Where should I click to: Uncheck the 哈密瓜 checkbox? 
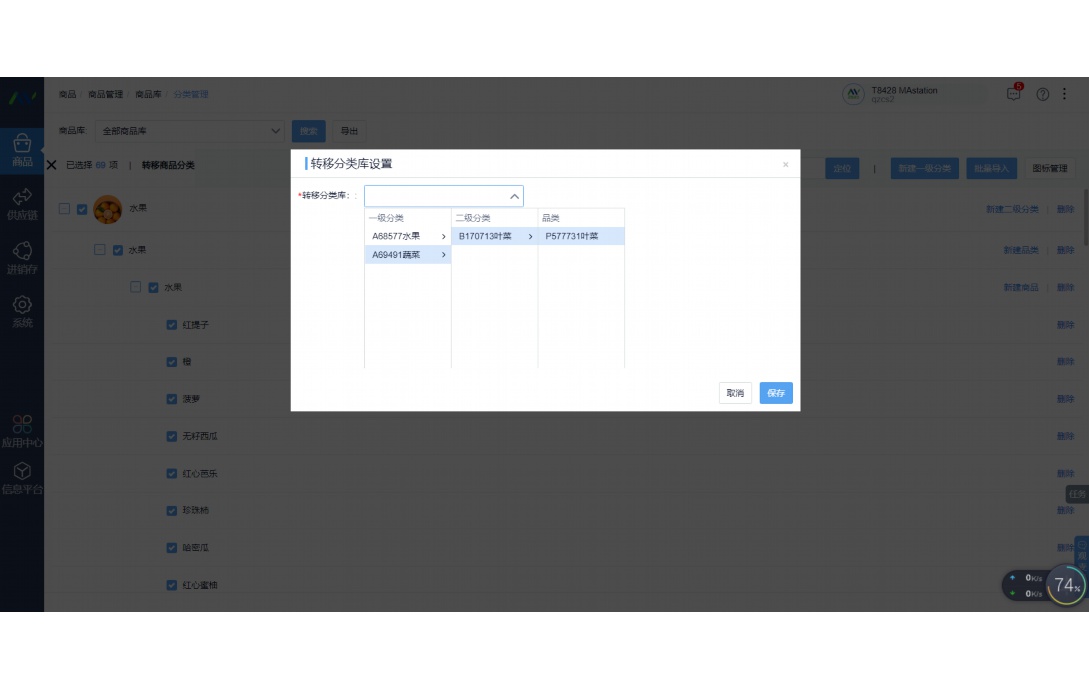[x=172, y=548]
